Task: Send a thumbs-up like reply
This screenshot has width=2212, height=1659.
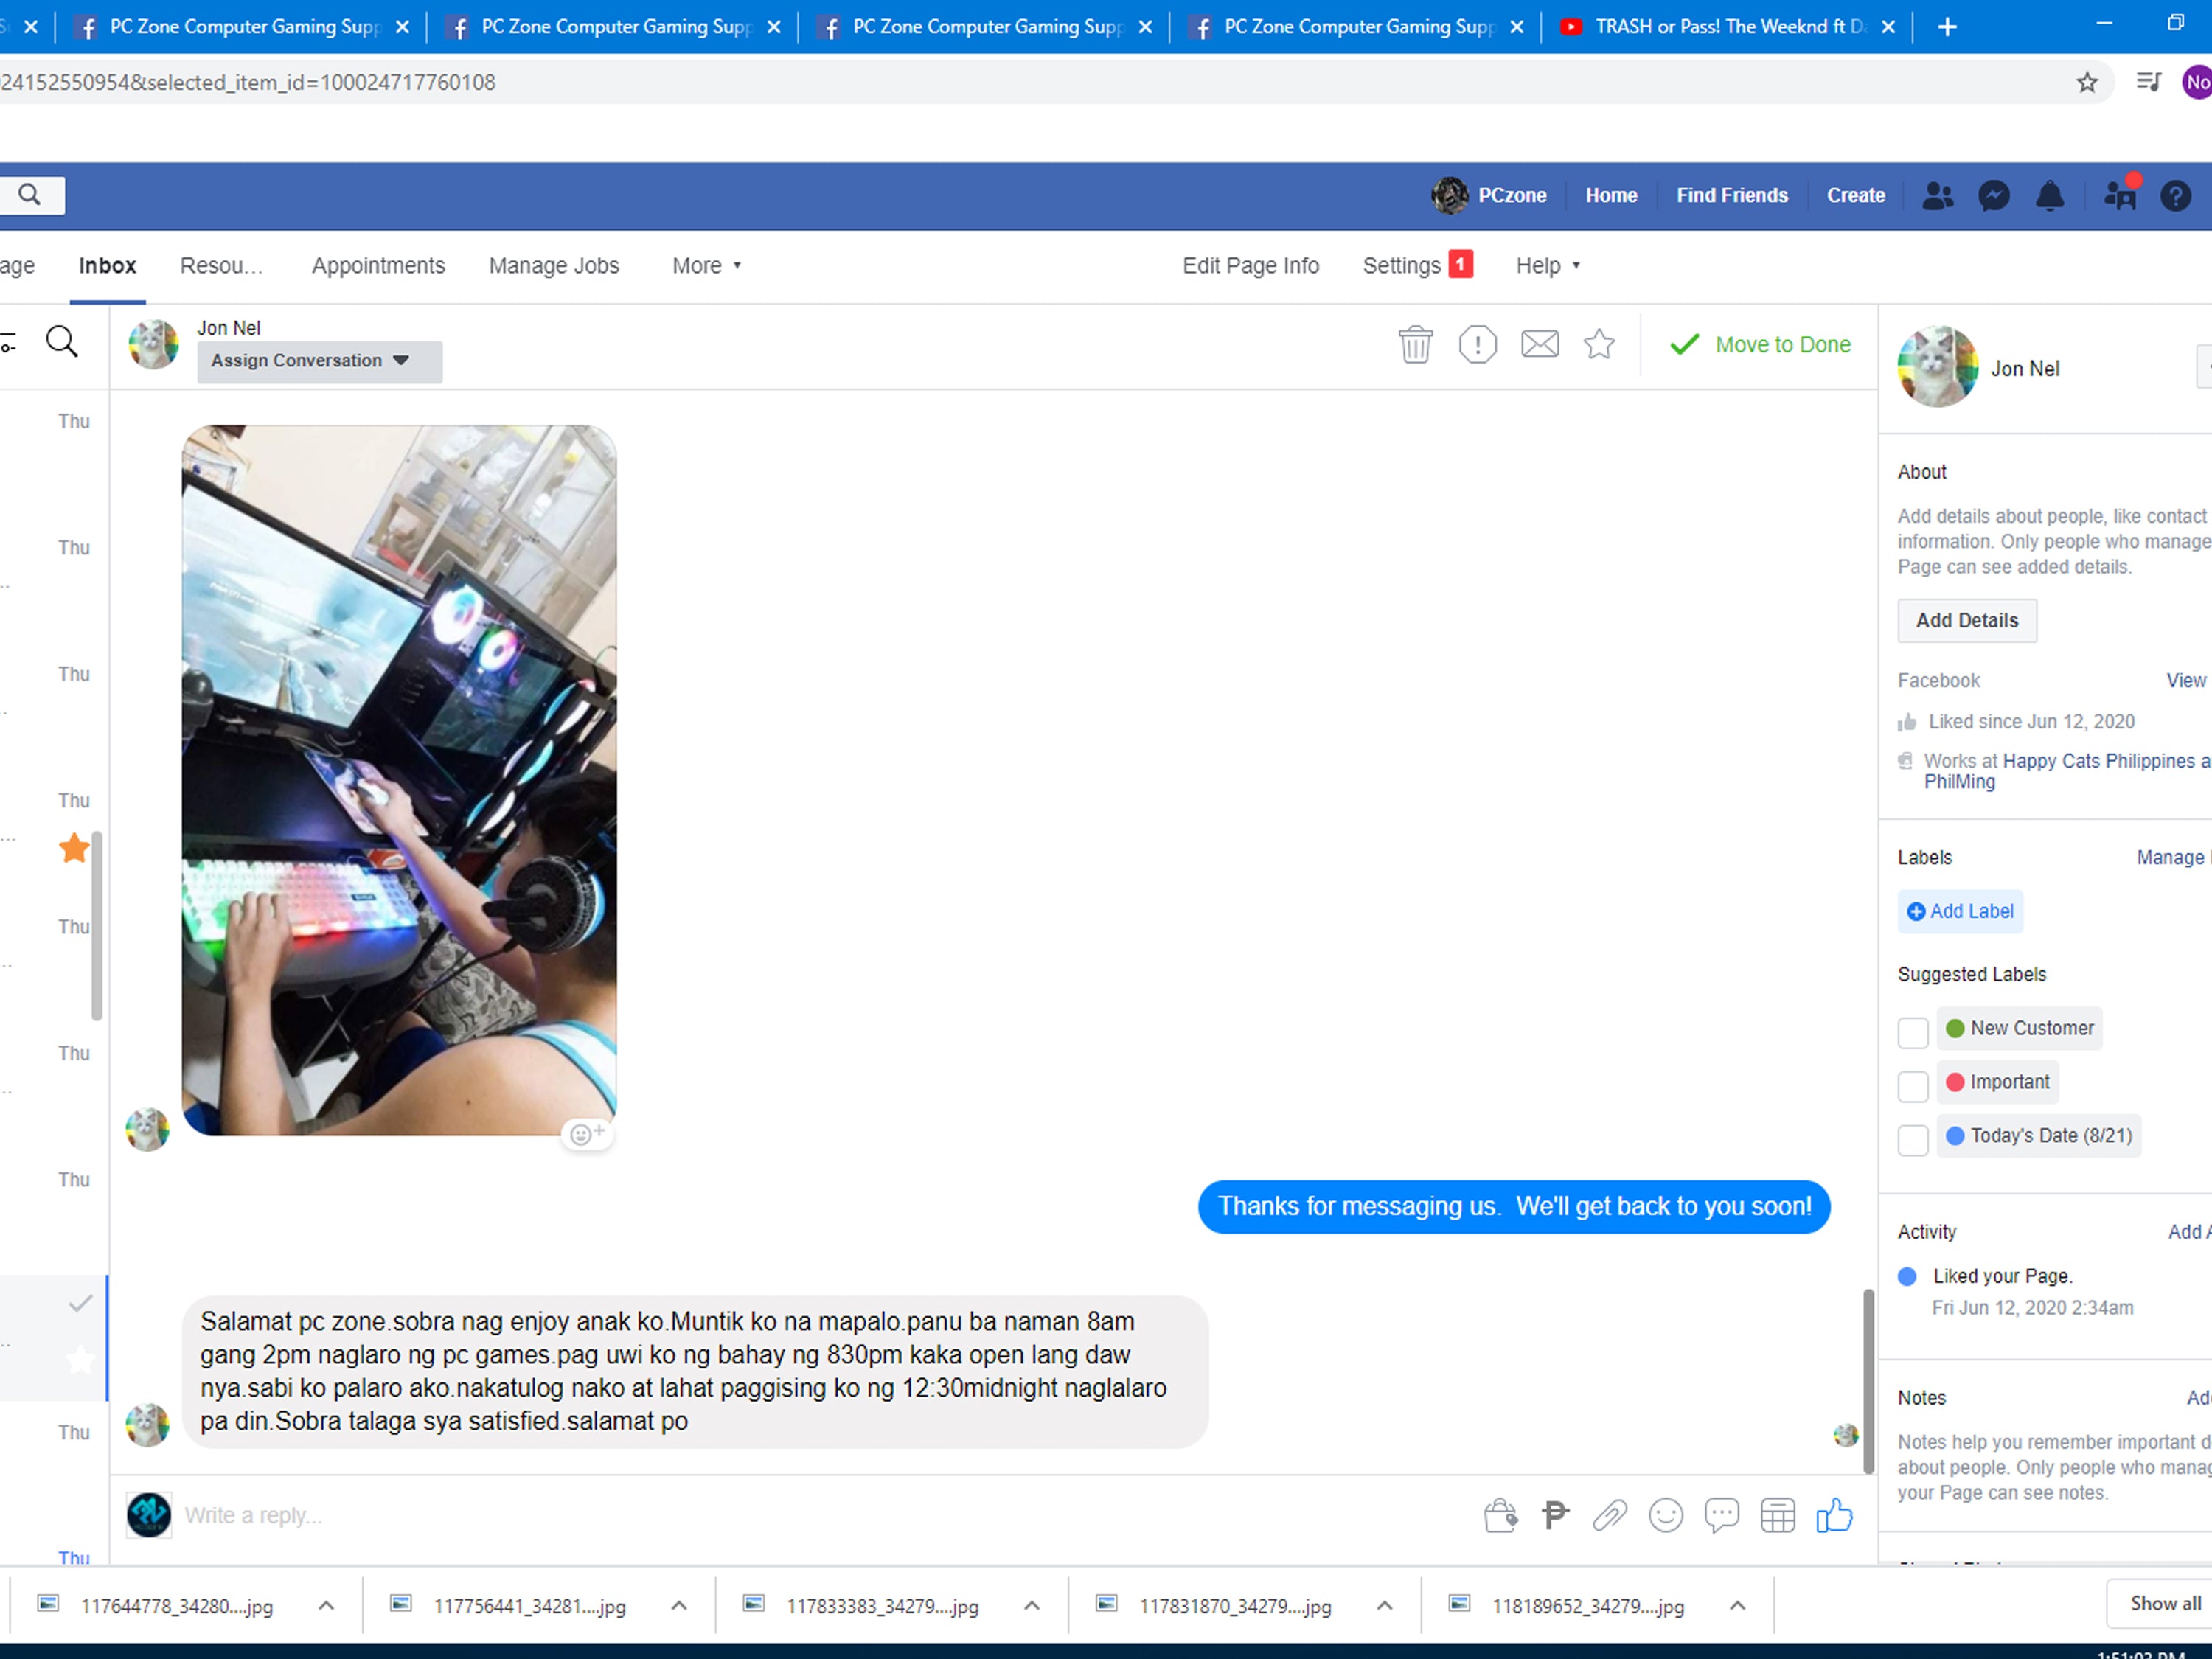Action: coord(1833,1516)
